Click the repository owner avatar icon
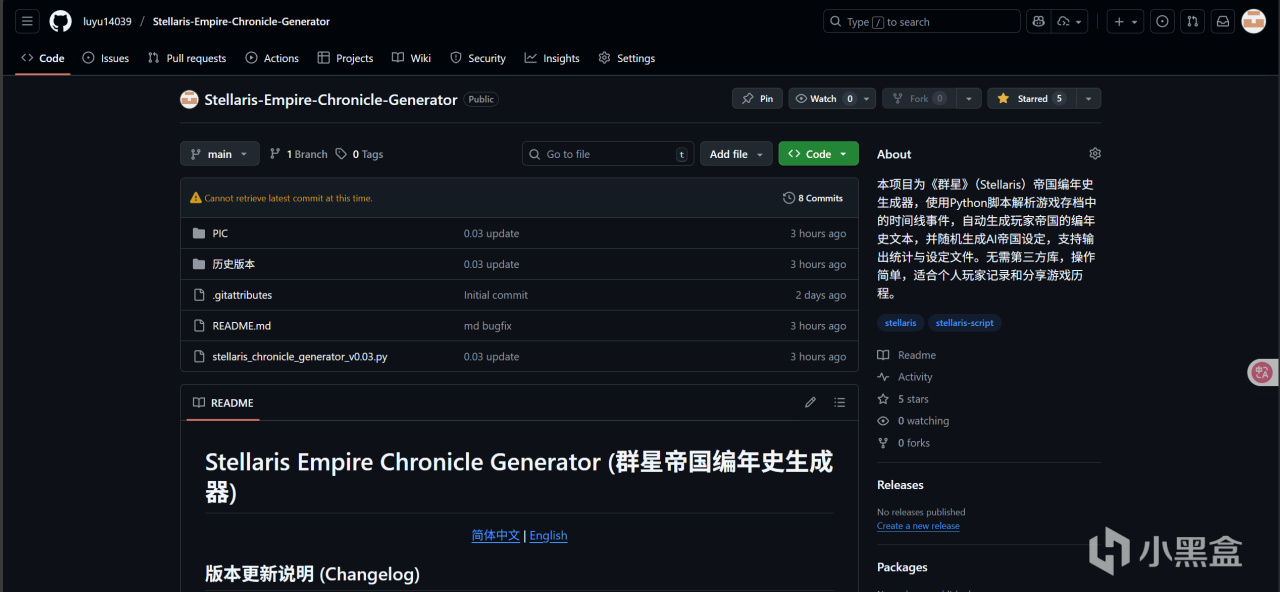The width and height of the screenshot is (1280, 592). pos(189,99)
